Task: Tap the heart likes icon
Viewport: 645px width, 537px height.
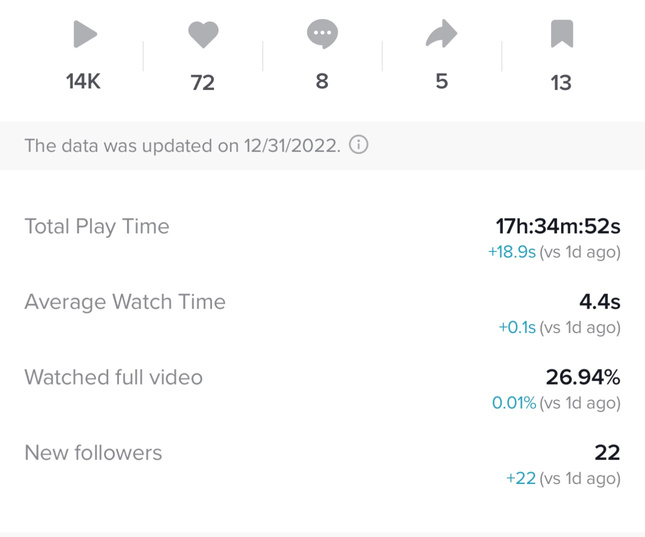Action: tap(203, 36)
